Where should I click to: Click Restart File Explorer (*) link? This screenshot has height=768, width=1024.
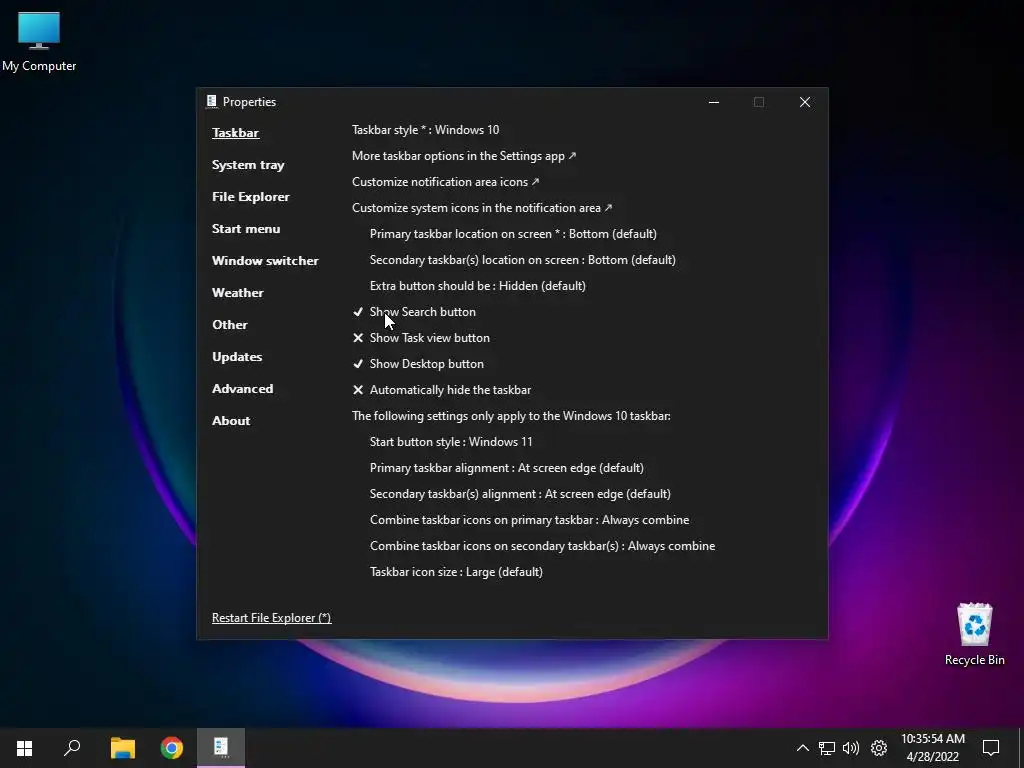[272, 618]
